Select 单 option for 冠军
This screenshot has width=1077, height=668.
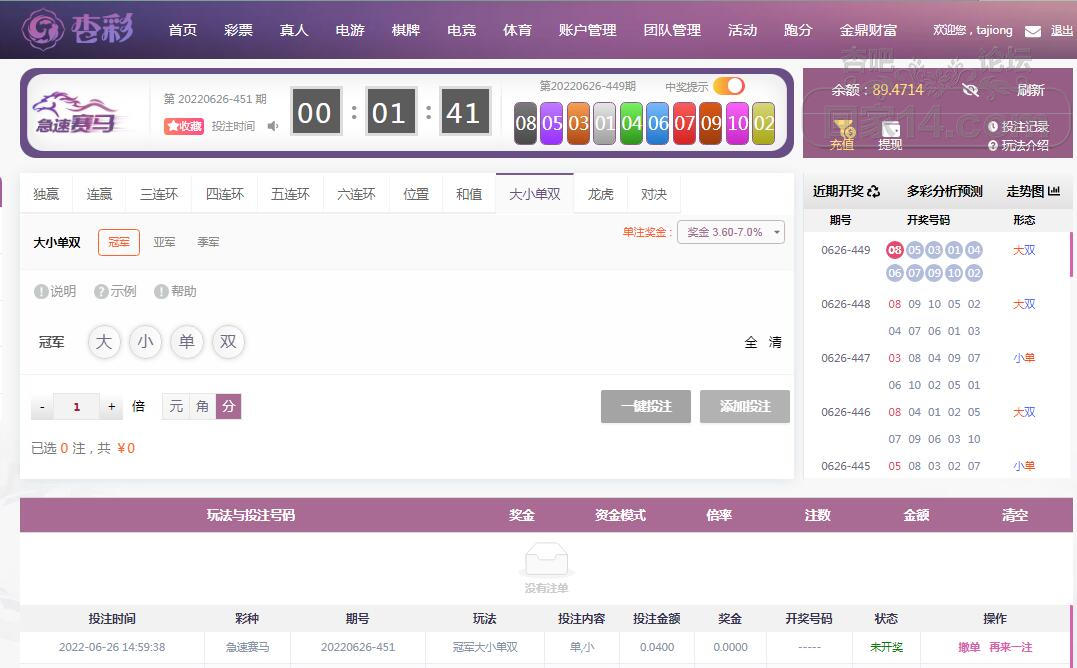(187, 342)
